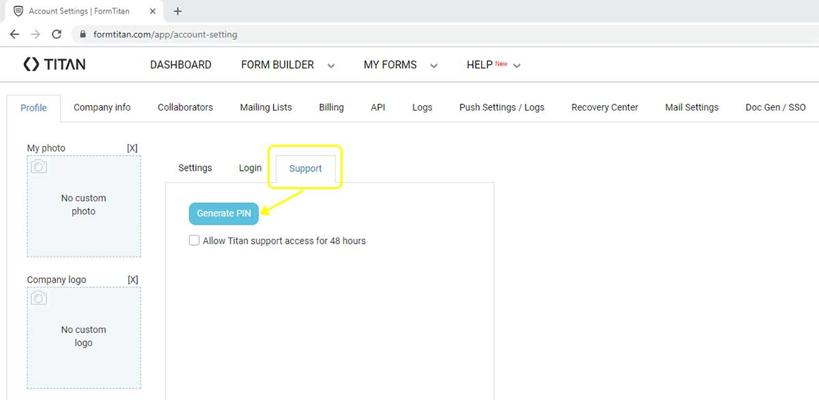
Task: Open a new browser tab with plus icon
Action: [178, 11]
